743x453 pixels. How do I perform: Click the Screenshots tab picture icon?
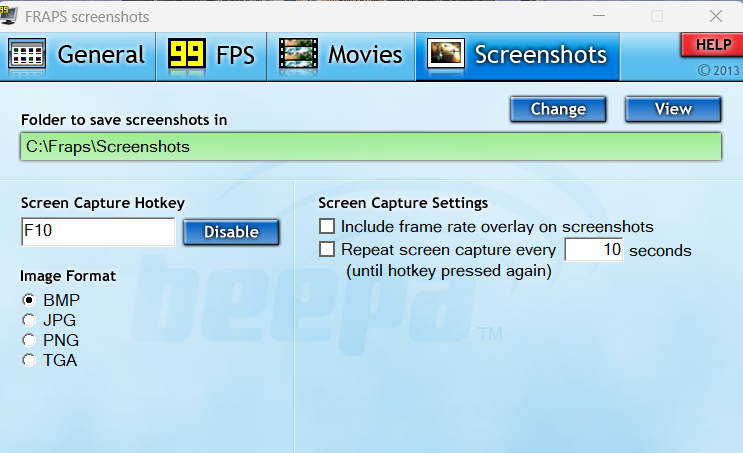click(x=445, y=54)
